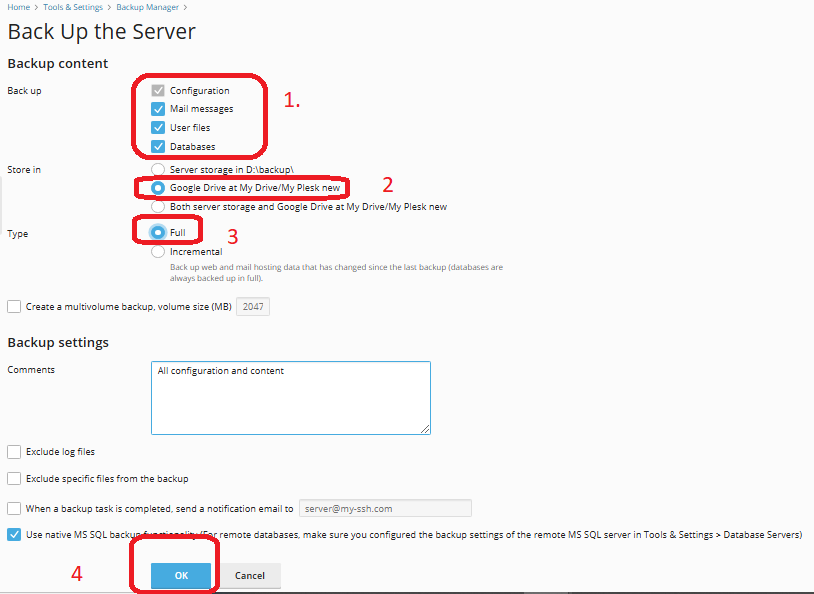Uncheck the User files checkbox
This screenshot has height=594, width=814.
[x=158, y=128]
